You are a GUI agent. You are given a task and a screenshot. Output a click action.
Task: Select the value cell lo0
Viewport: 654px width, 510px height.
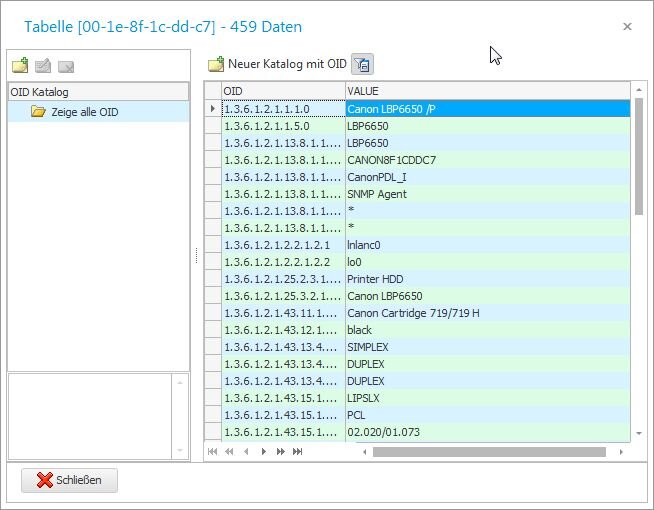coord(488,262)
